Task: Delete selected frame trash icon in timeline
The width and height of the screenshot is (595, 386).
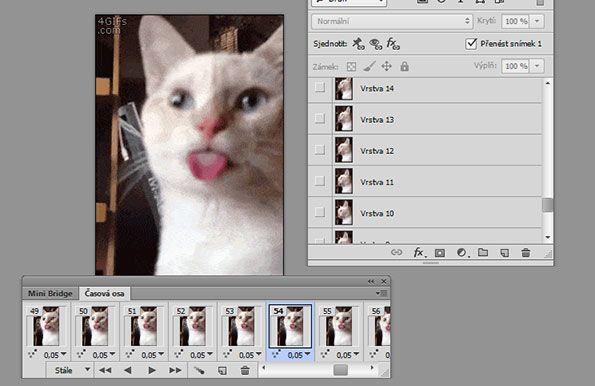Action: point(245,370)
